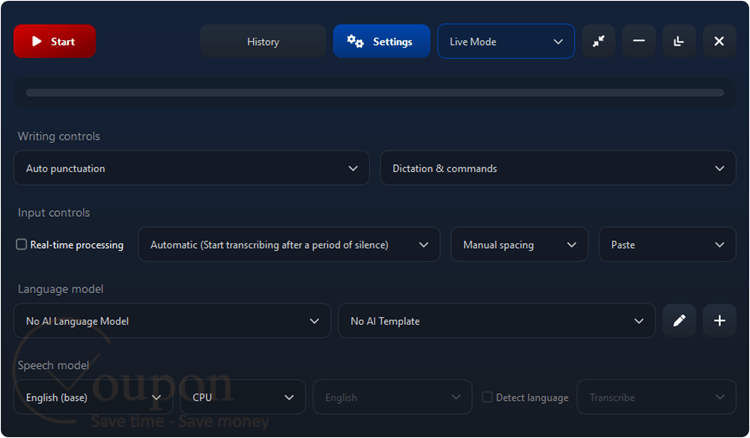Click the compact view arrows icon

pyautogui.click(x=598, y=42)
